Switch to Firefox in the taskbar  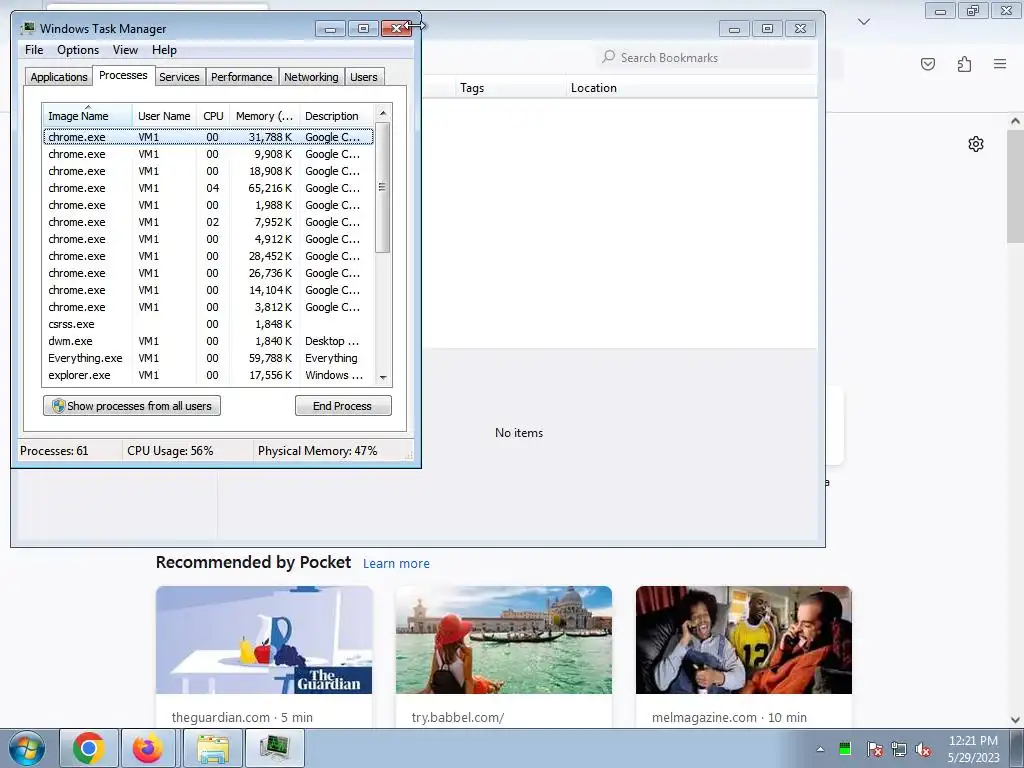pyautogui.click(x=148, y=748)
